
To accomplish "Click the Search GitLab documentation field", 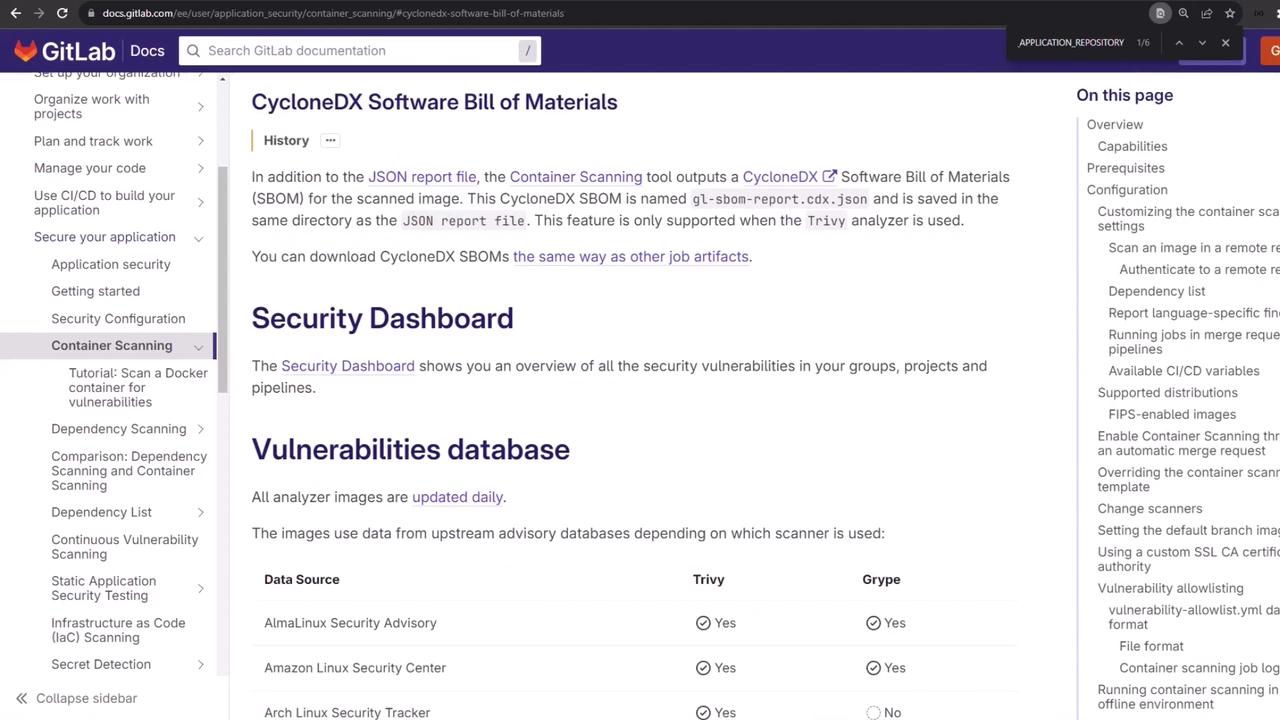I will [x=360, y=51].
